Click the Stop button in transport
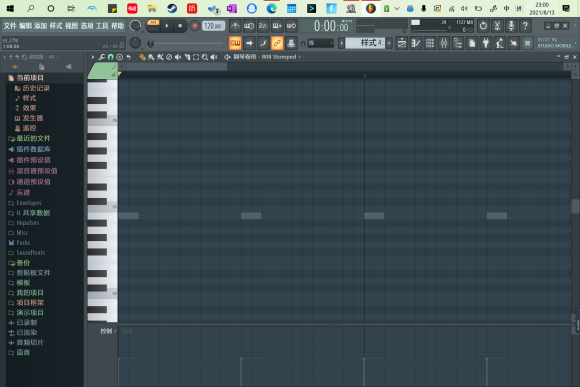This screenshot has height=387, width=580. 180,26
